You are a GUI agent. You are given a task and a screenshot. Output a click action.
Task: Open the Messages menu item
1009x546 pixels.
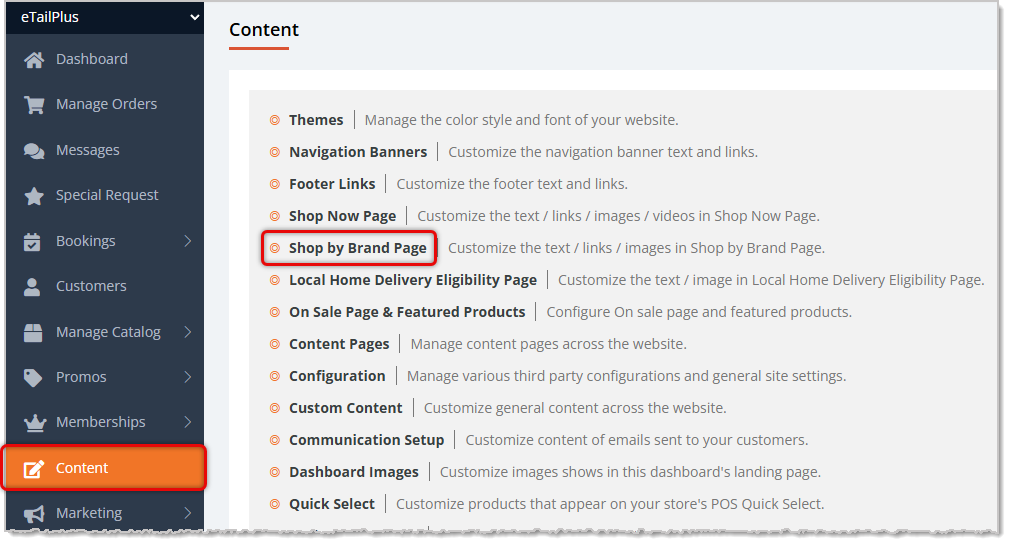point(105,150)
